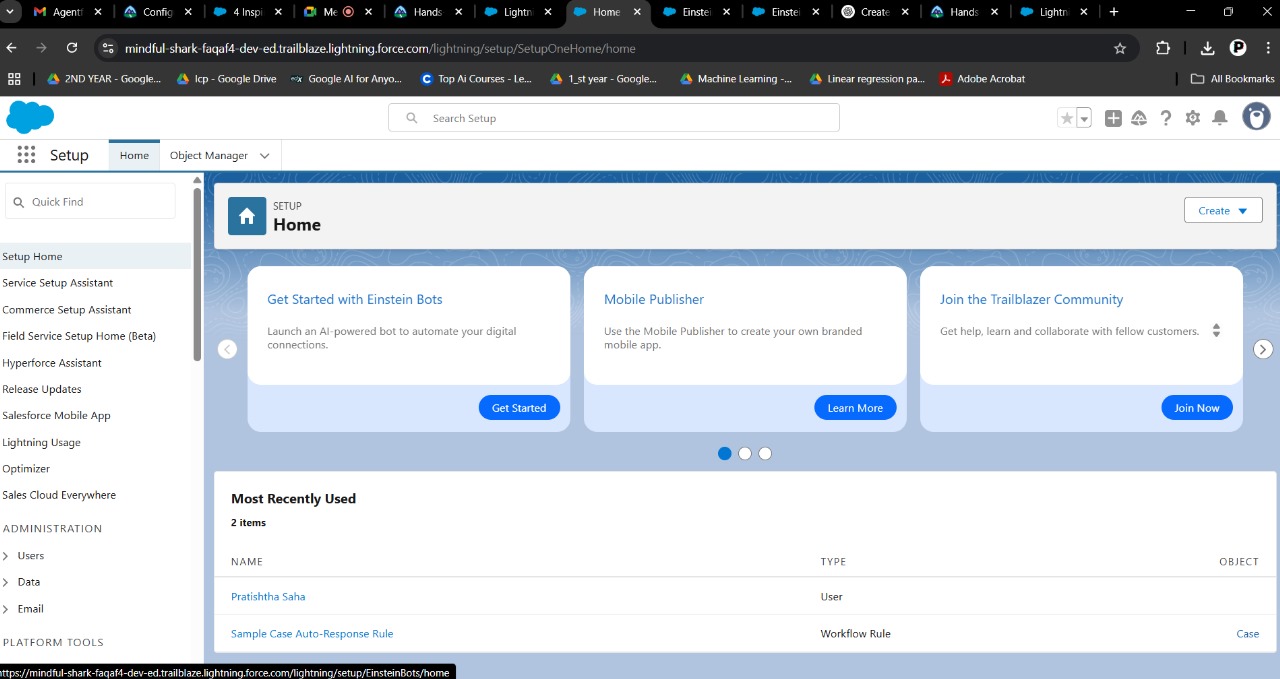
Task: Open Sample Case Auto-Response Rule link
Action: [312, 633]
